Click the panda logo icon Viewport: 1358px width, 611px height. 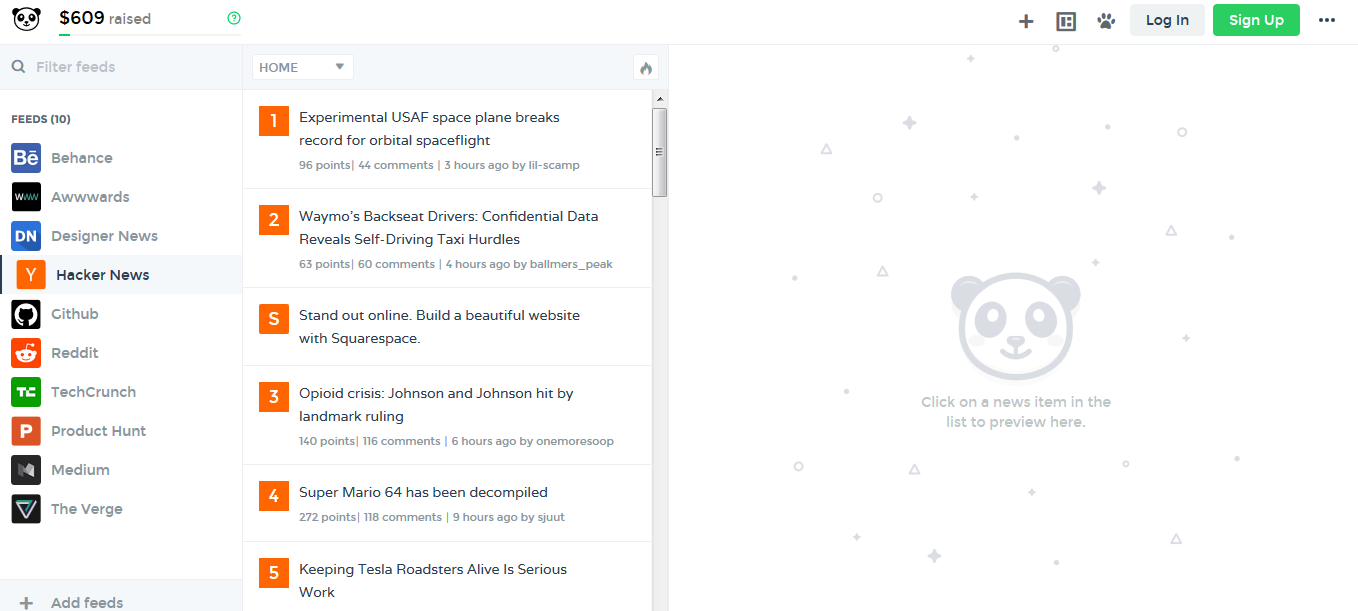26,20
